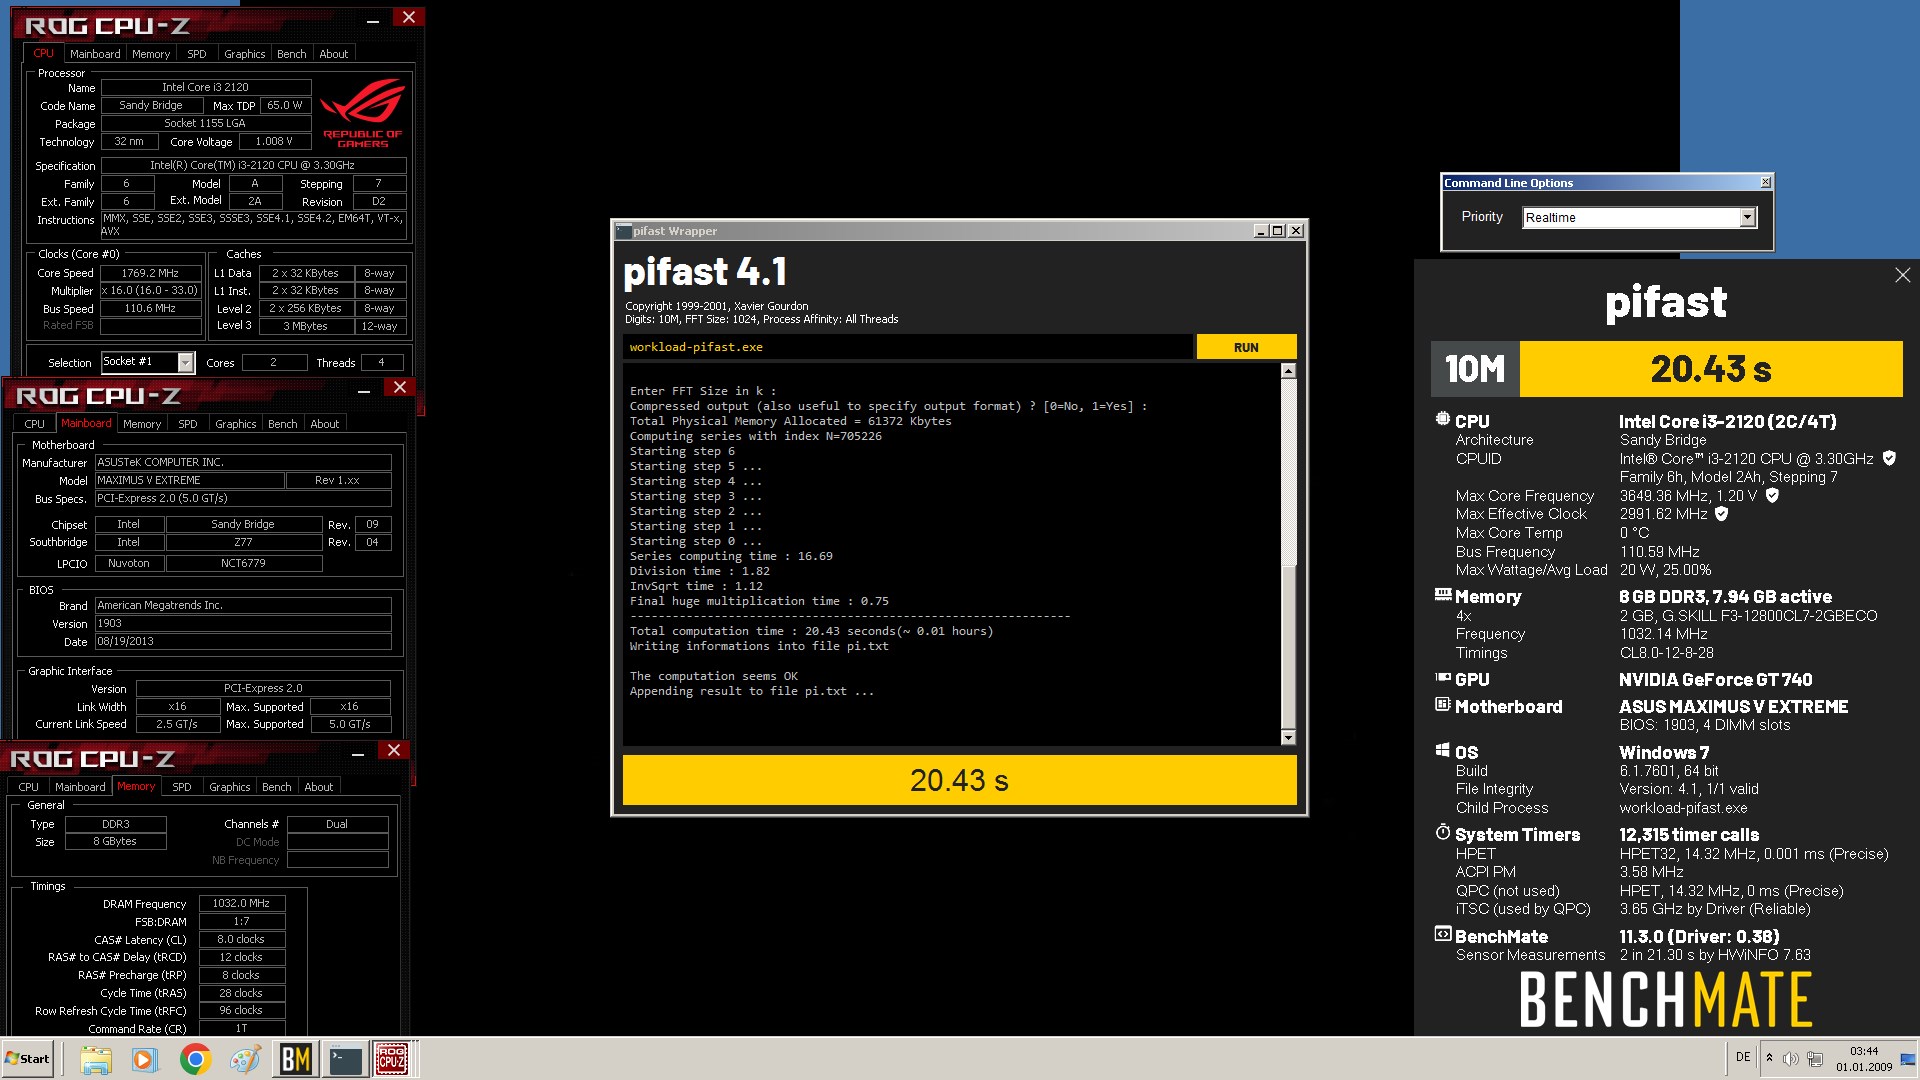Click the pifast Wrapper title bar icon
Image resolution: width=1920 pixels, height=1080 pixels.
[623, 231]
